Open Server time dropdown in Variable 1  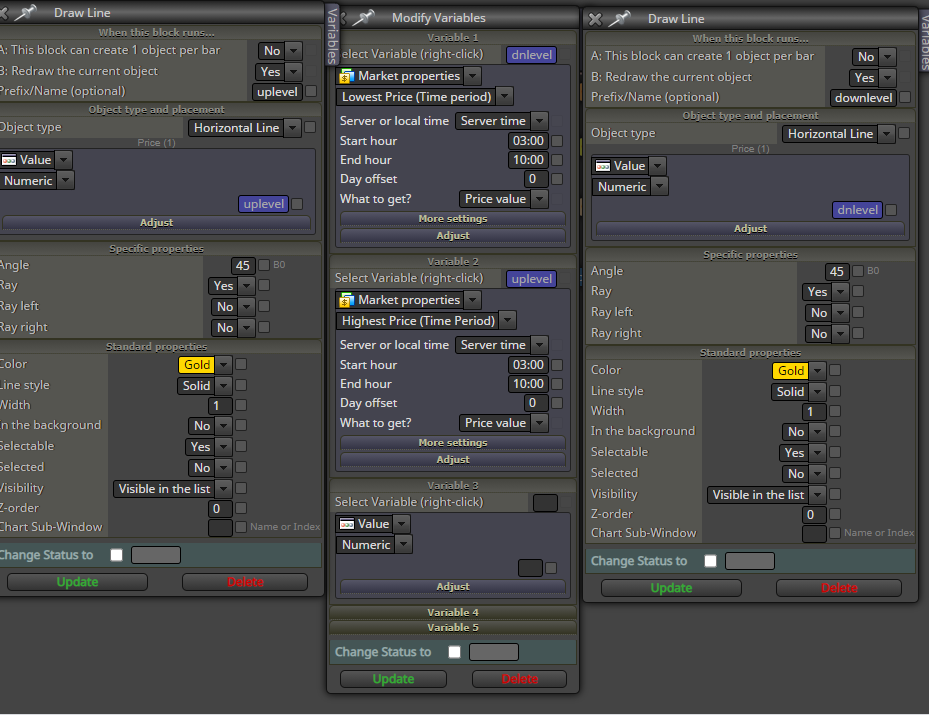[501, 121]
